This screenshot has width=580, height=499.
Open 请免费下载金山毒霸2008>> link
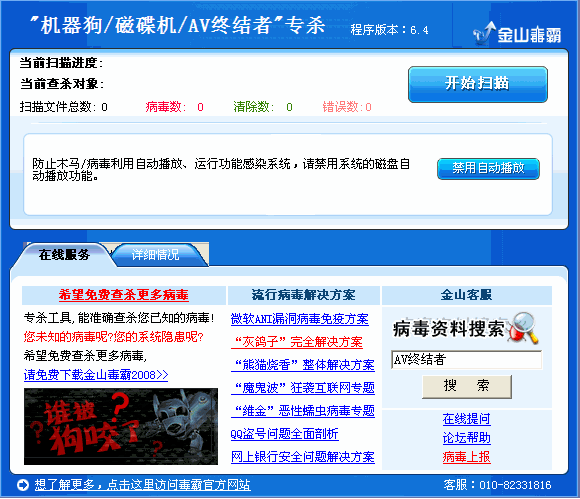point(96,375)
